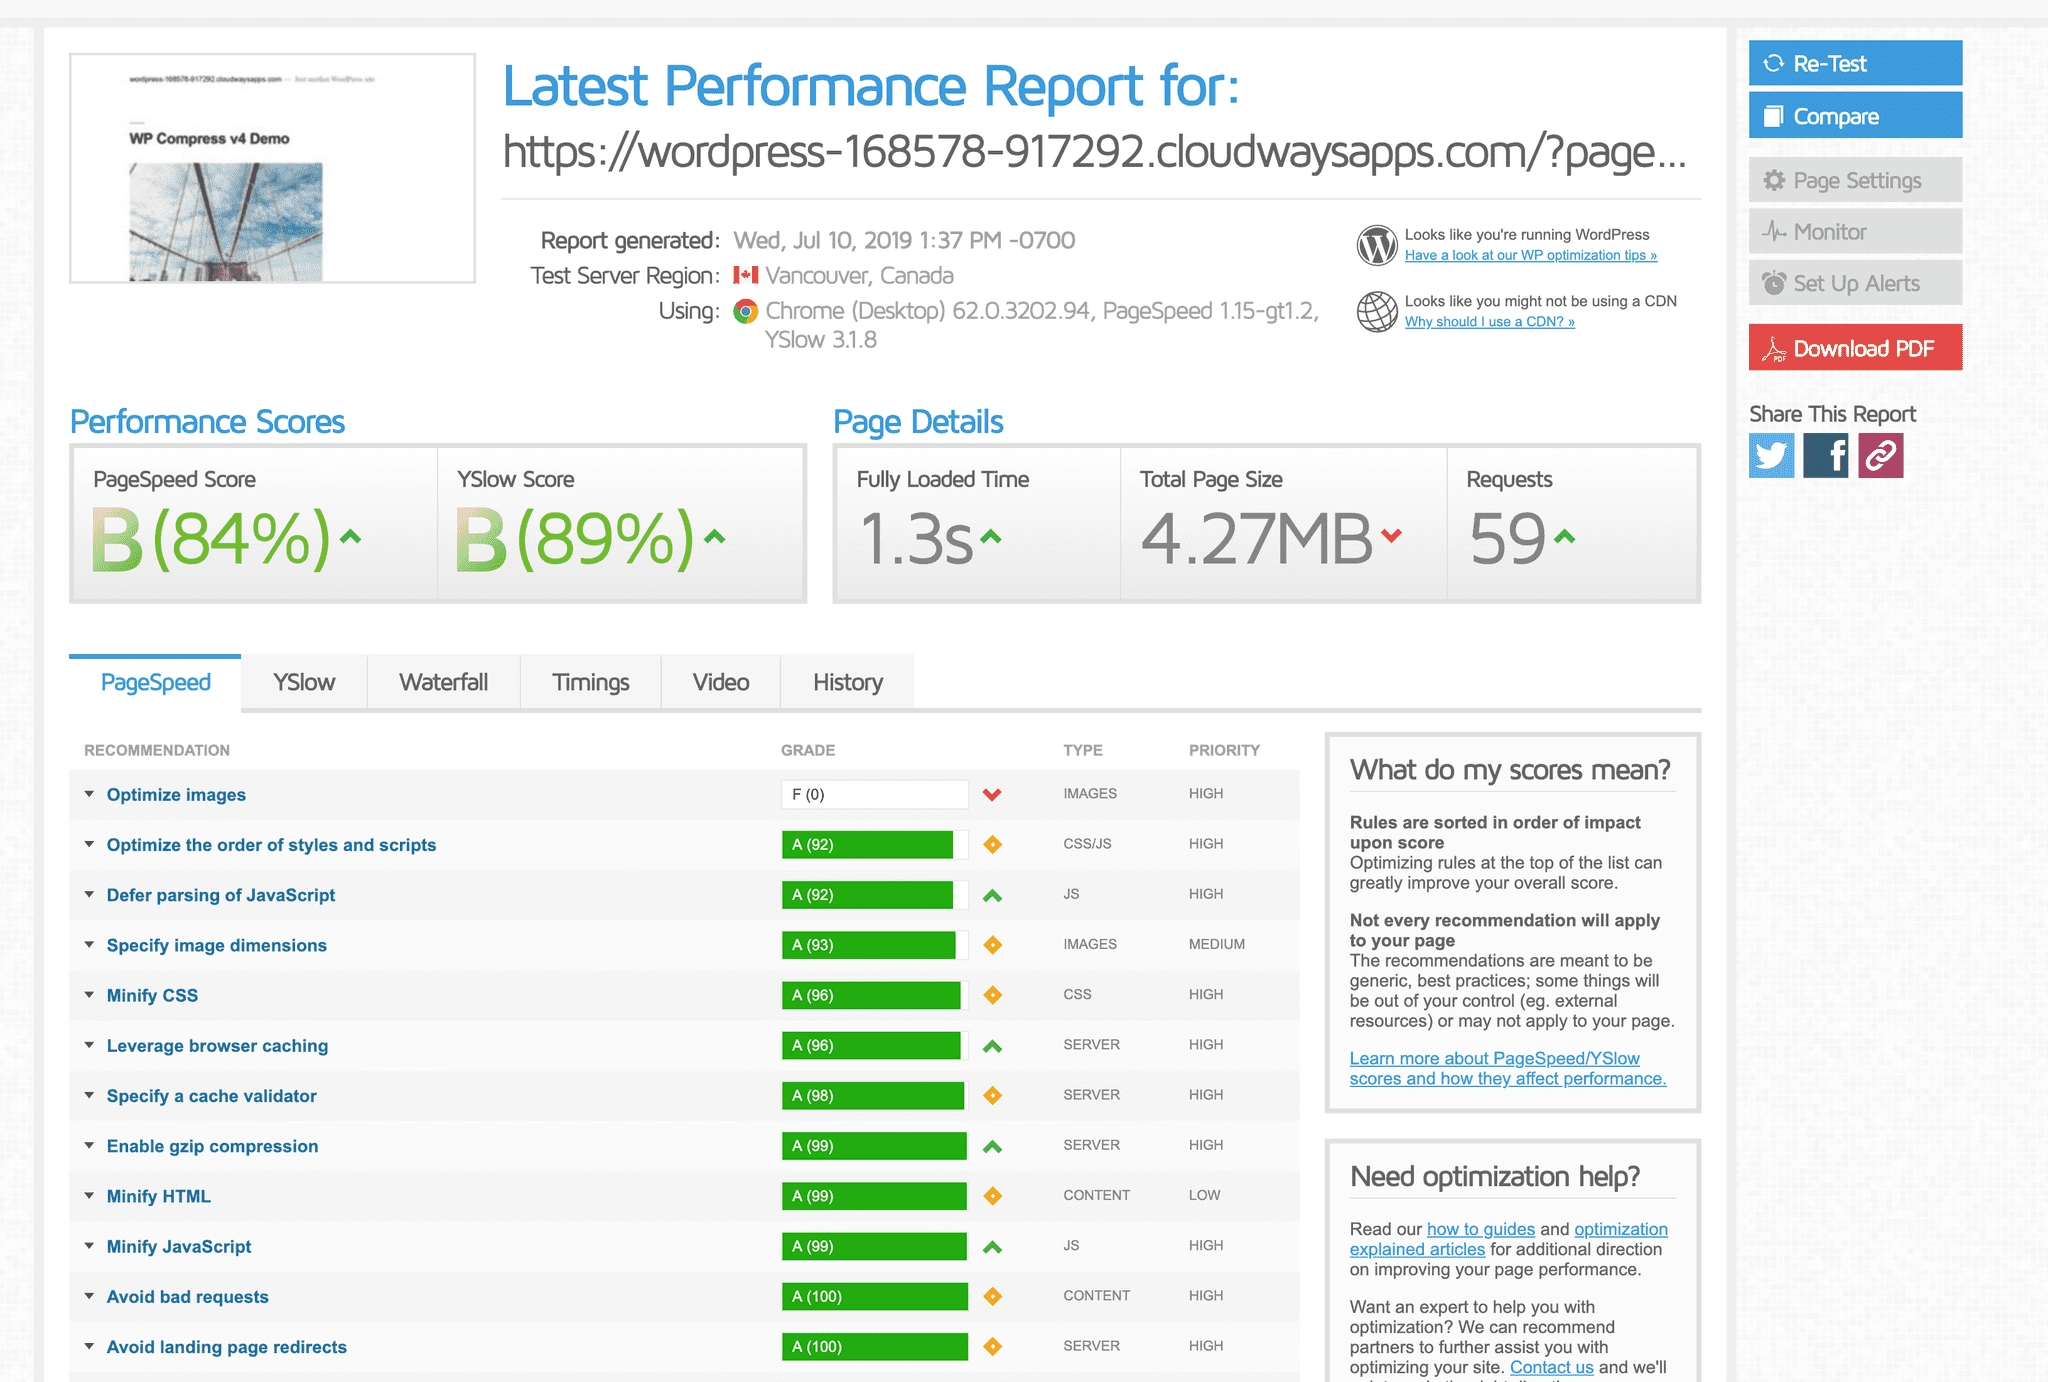Image resolution: width=2048 pixels, height=1382 pixels.
Task: Click the Re-Test button
Action: [x=1855, y=63]
